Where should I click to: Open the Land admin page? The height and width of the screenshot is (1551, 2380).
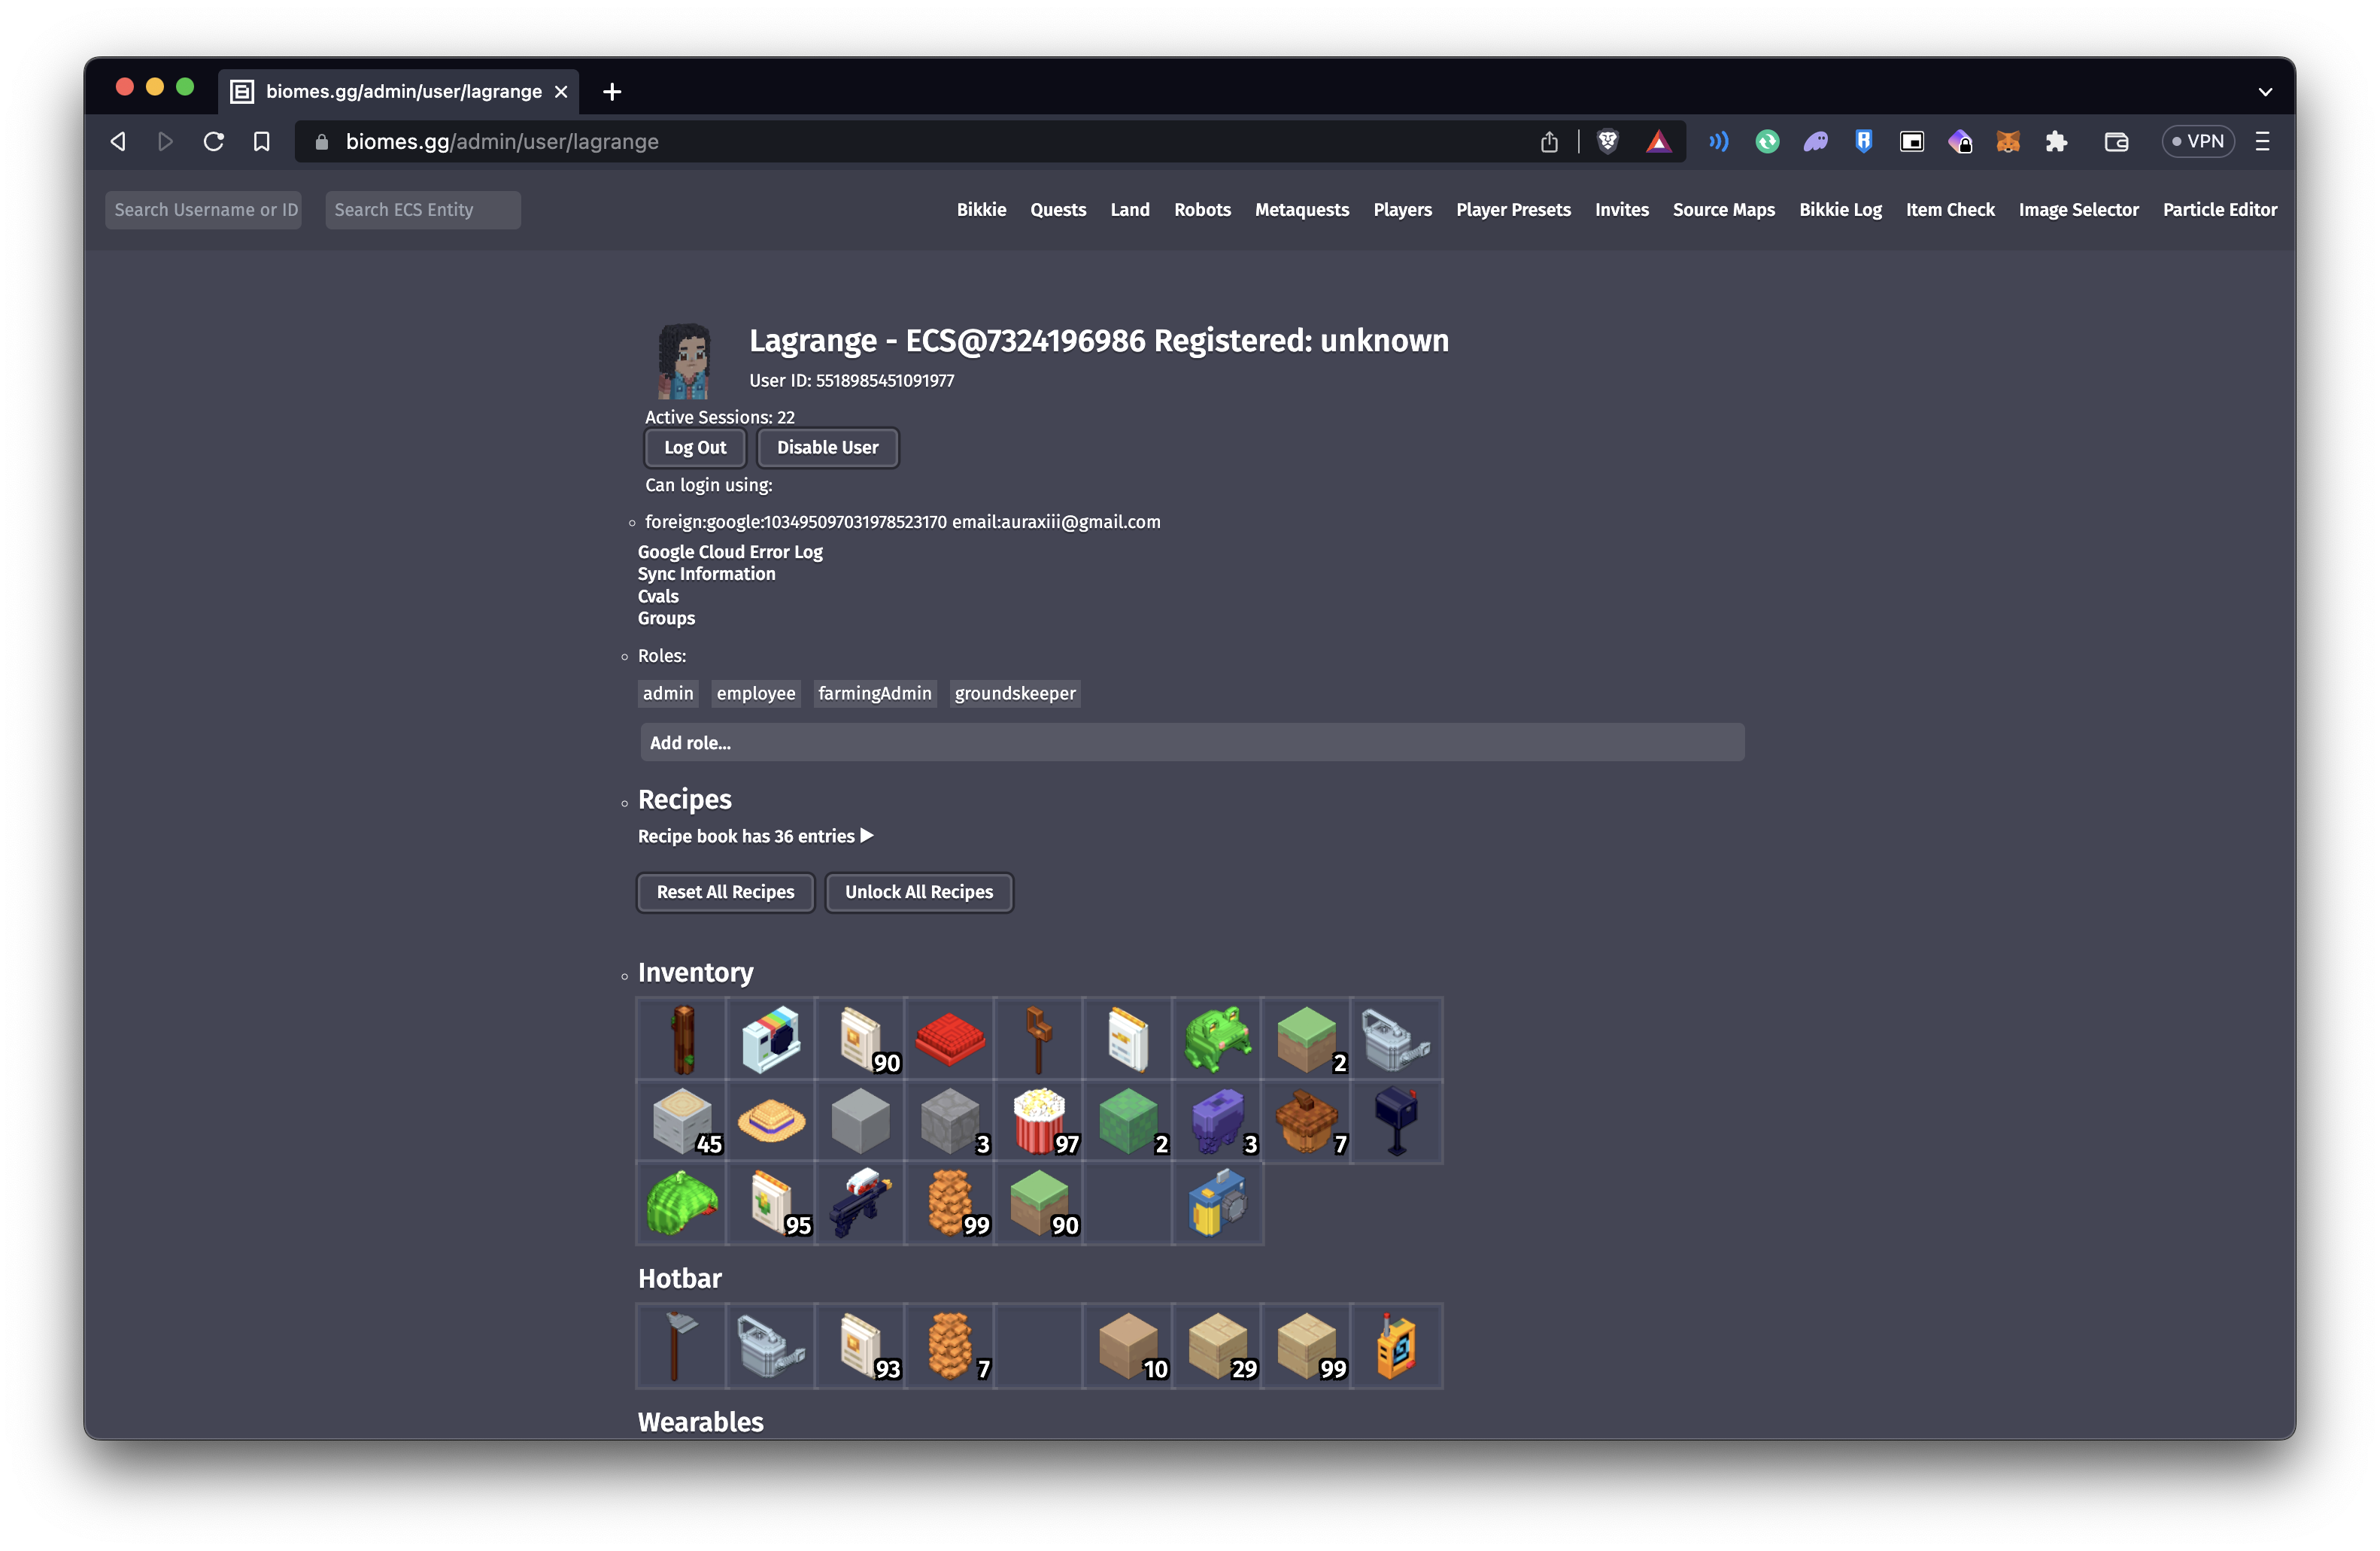(1130, 210)
